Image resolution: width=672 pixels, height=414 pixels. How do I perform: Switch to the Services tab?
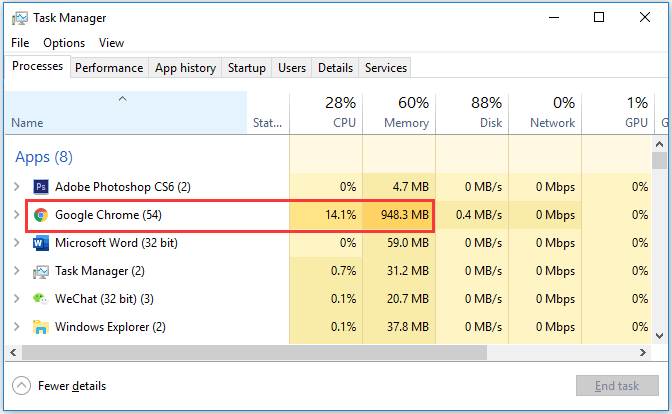tap(386, 68)
